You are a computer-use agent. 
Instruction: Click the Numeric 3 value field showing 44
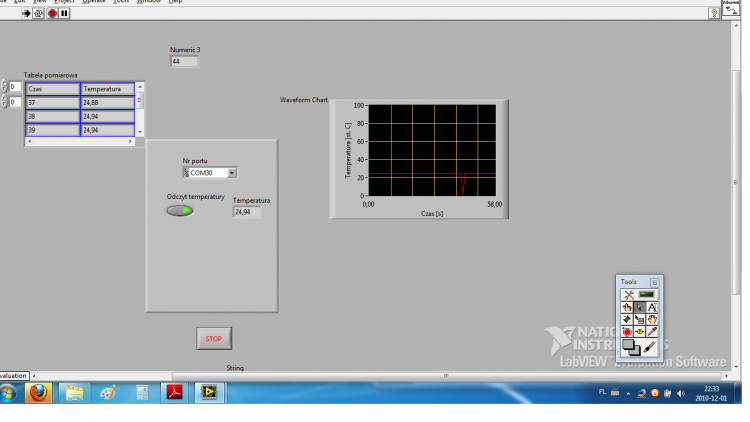click(184, 61)
